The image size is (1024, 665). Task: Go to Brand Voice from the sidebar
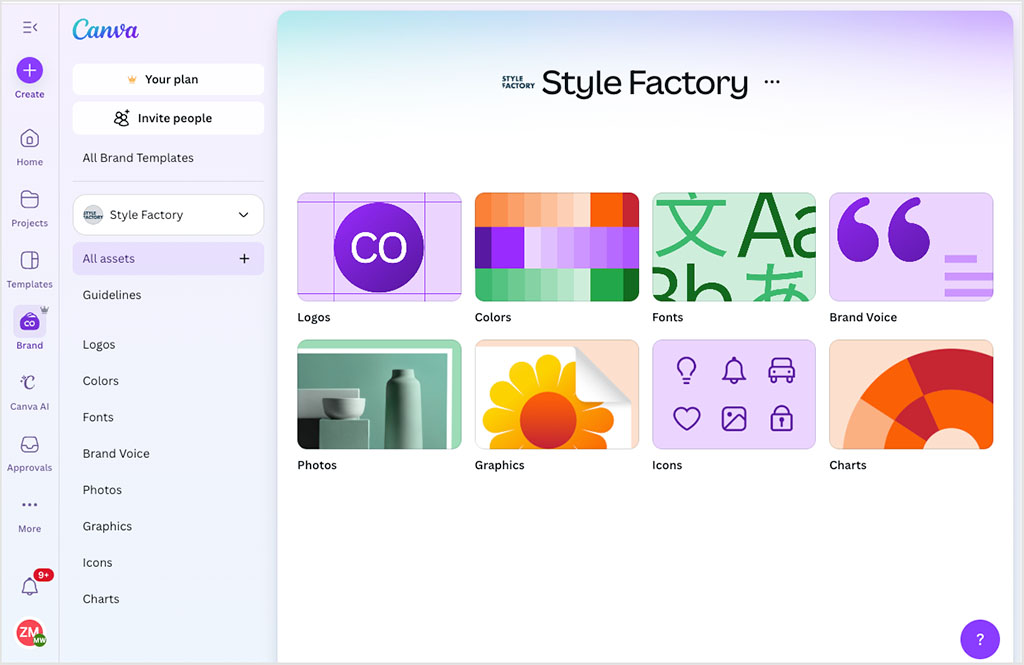click(115, 453)
